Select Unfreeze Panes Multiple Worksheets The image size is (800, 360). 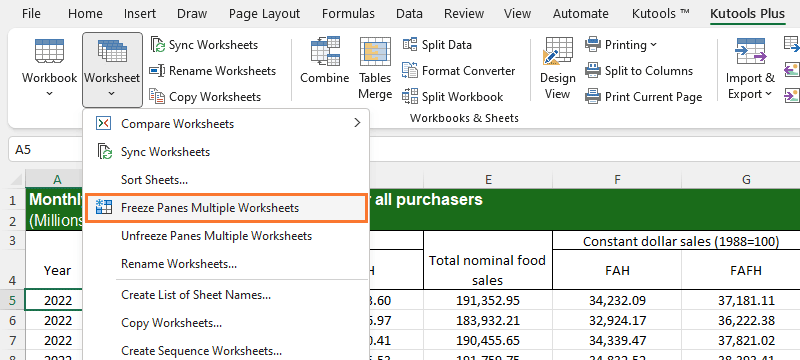coord(226,236)
